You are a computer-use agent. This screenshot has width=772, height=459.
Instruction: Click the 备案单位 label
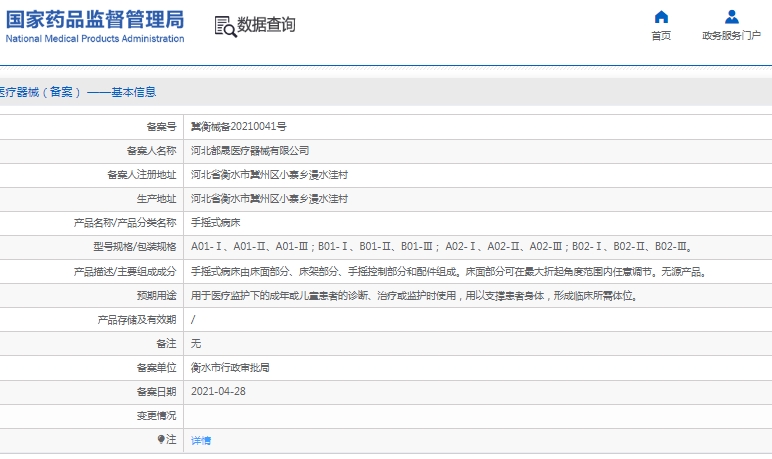pos(157,368)
